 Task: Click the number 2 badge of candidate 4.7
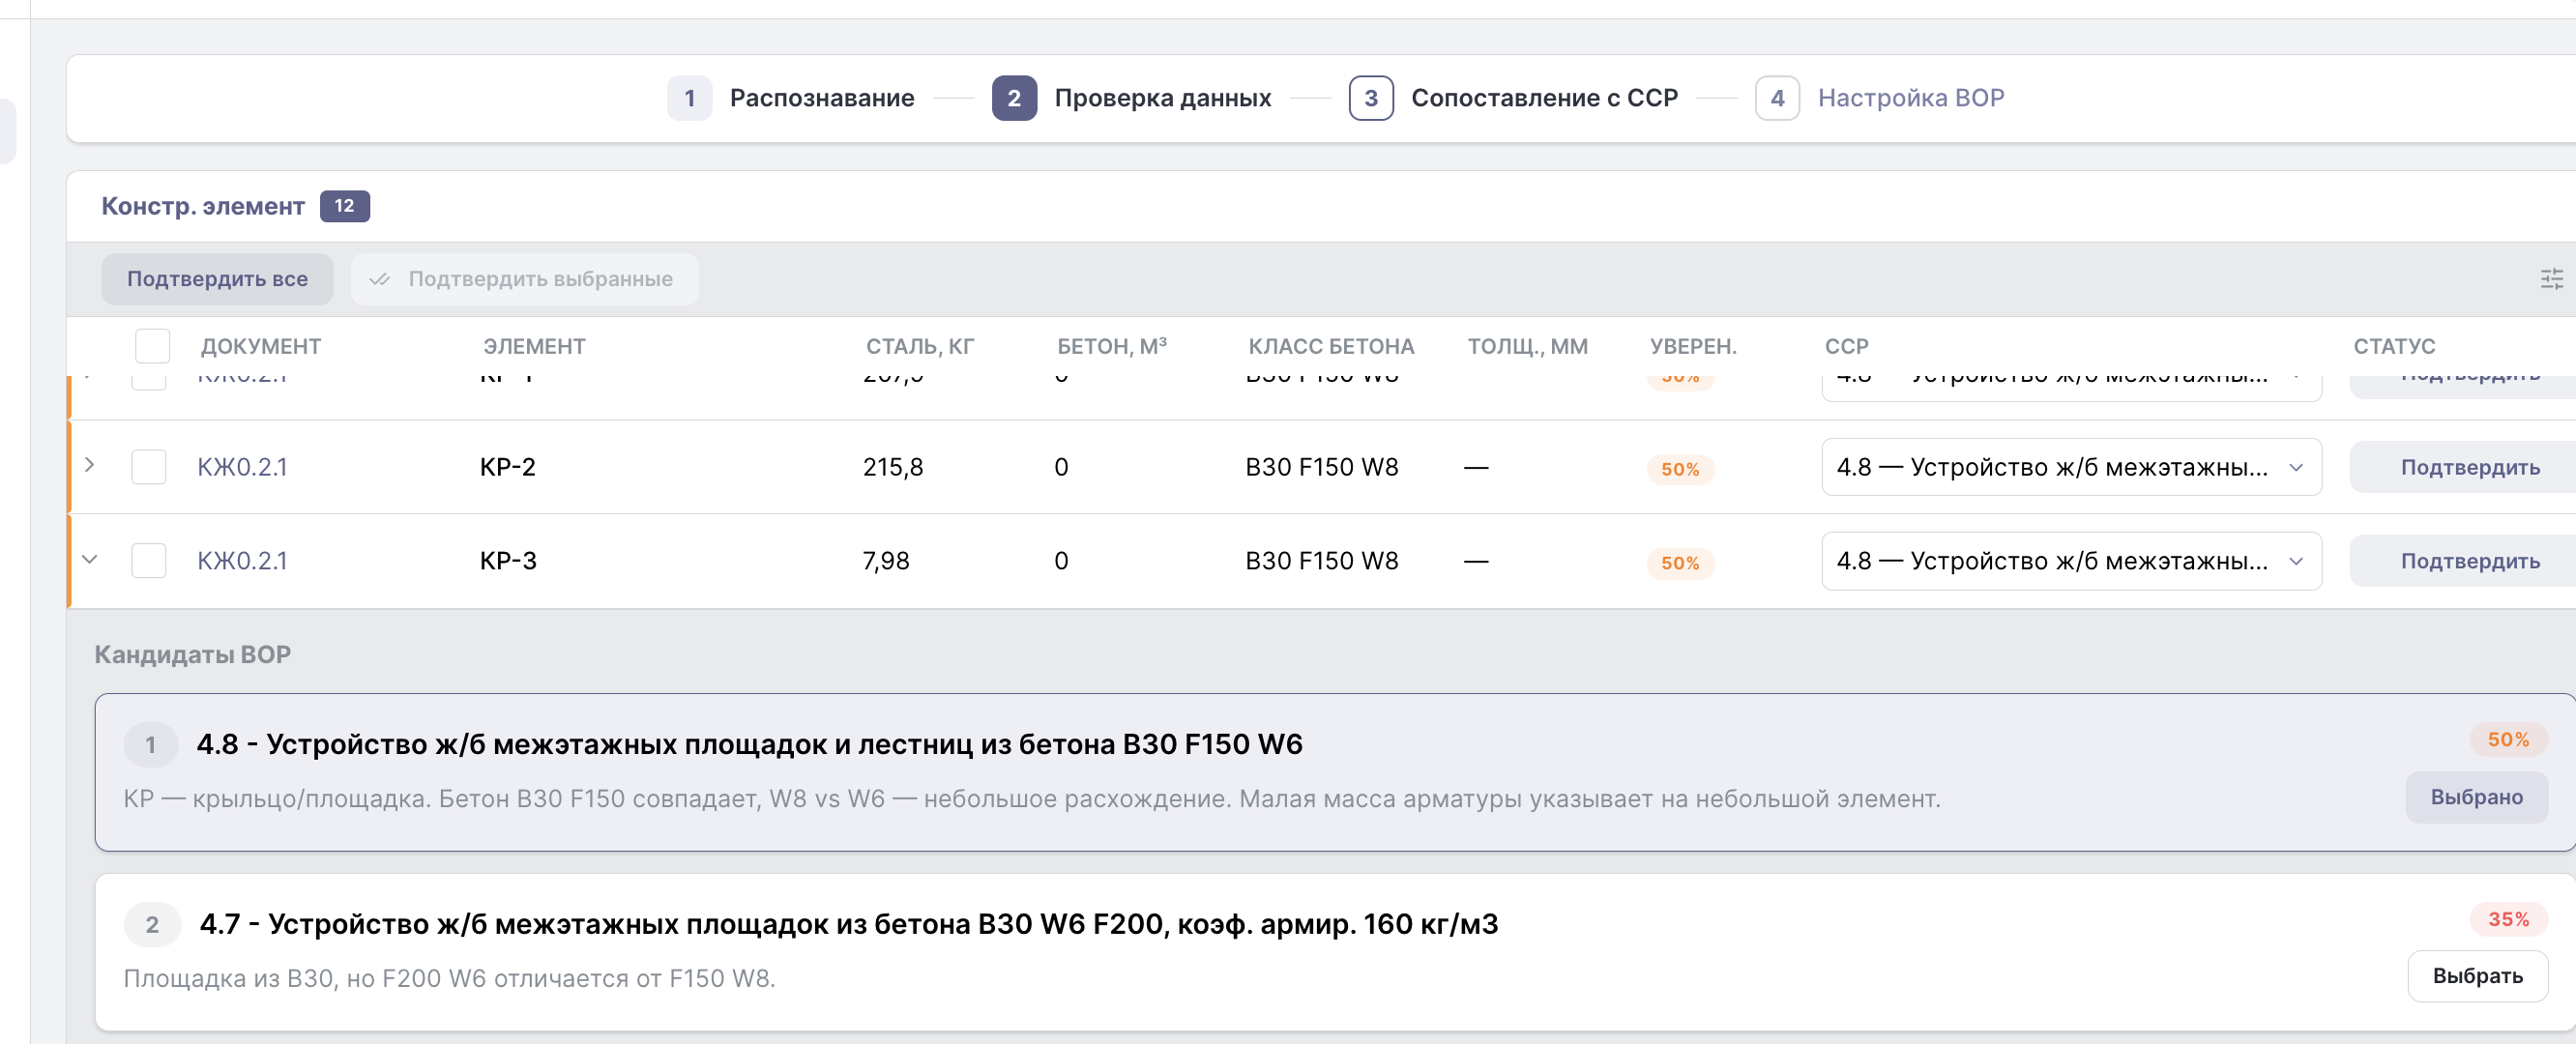pos(152,924)
